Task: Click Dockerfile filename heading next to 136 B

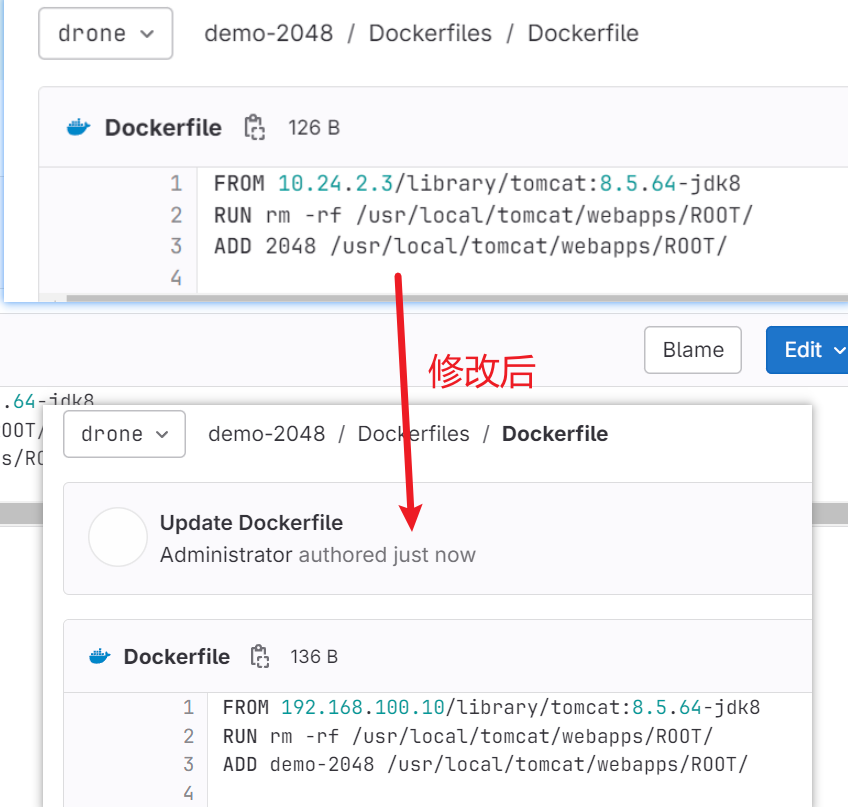Action: [x=177, y=657]
